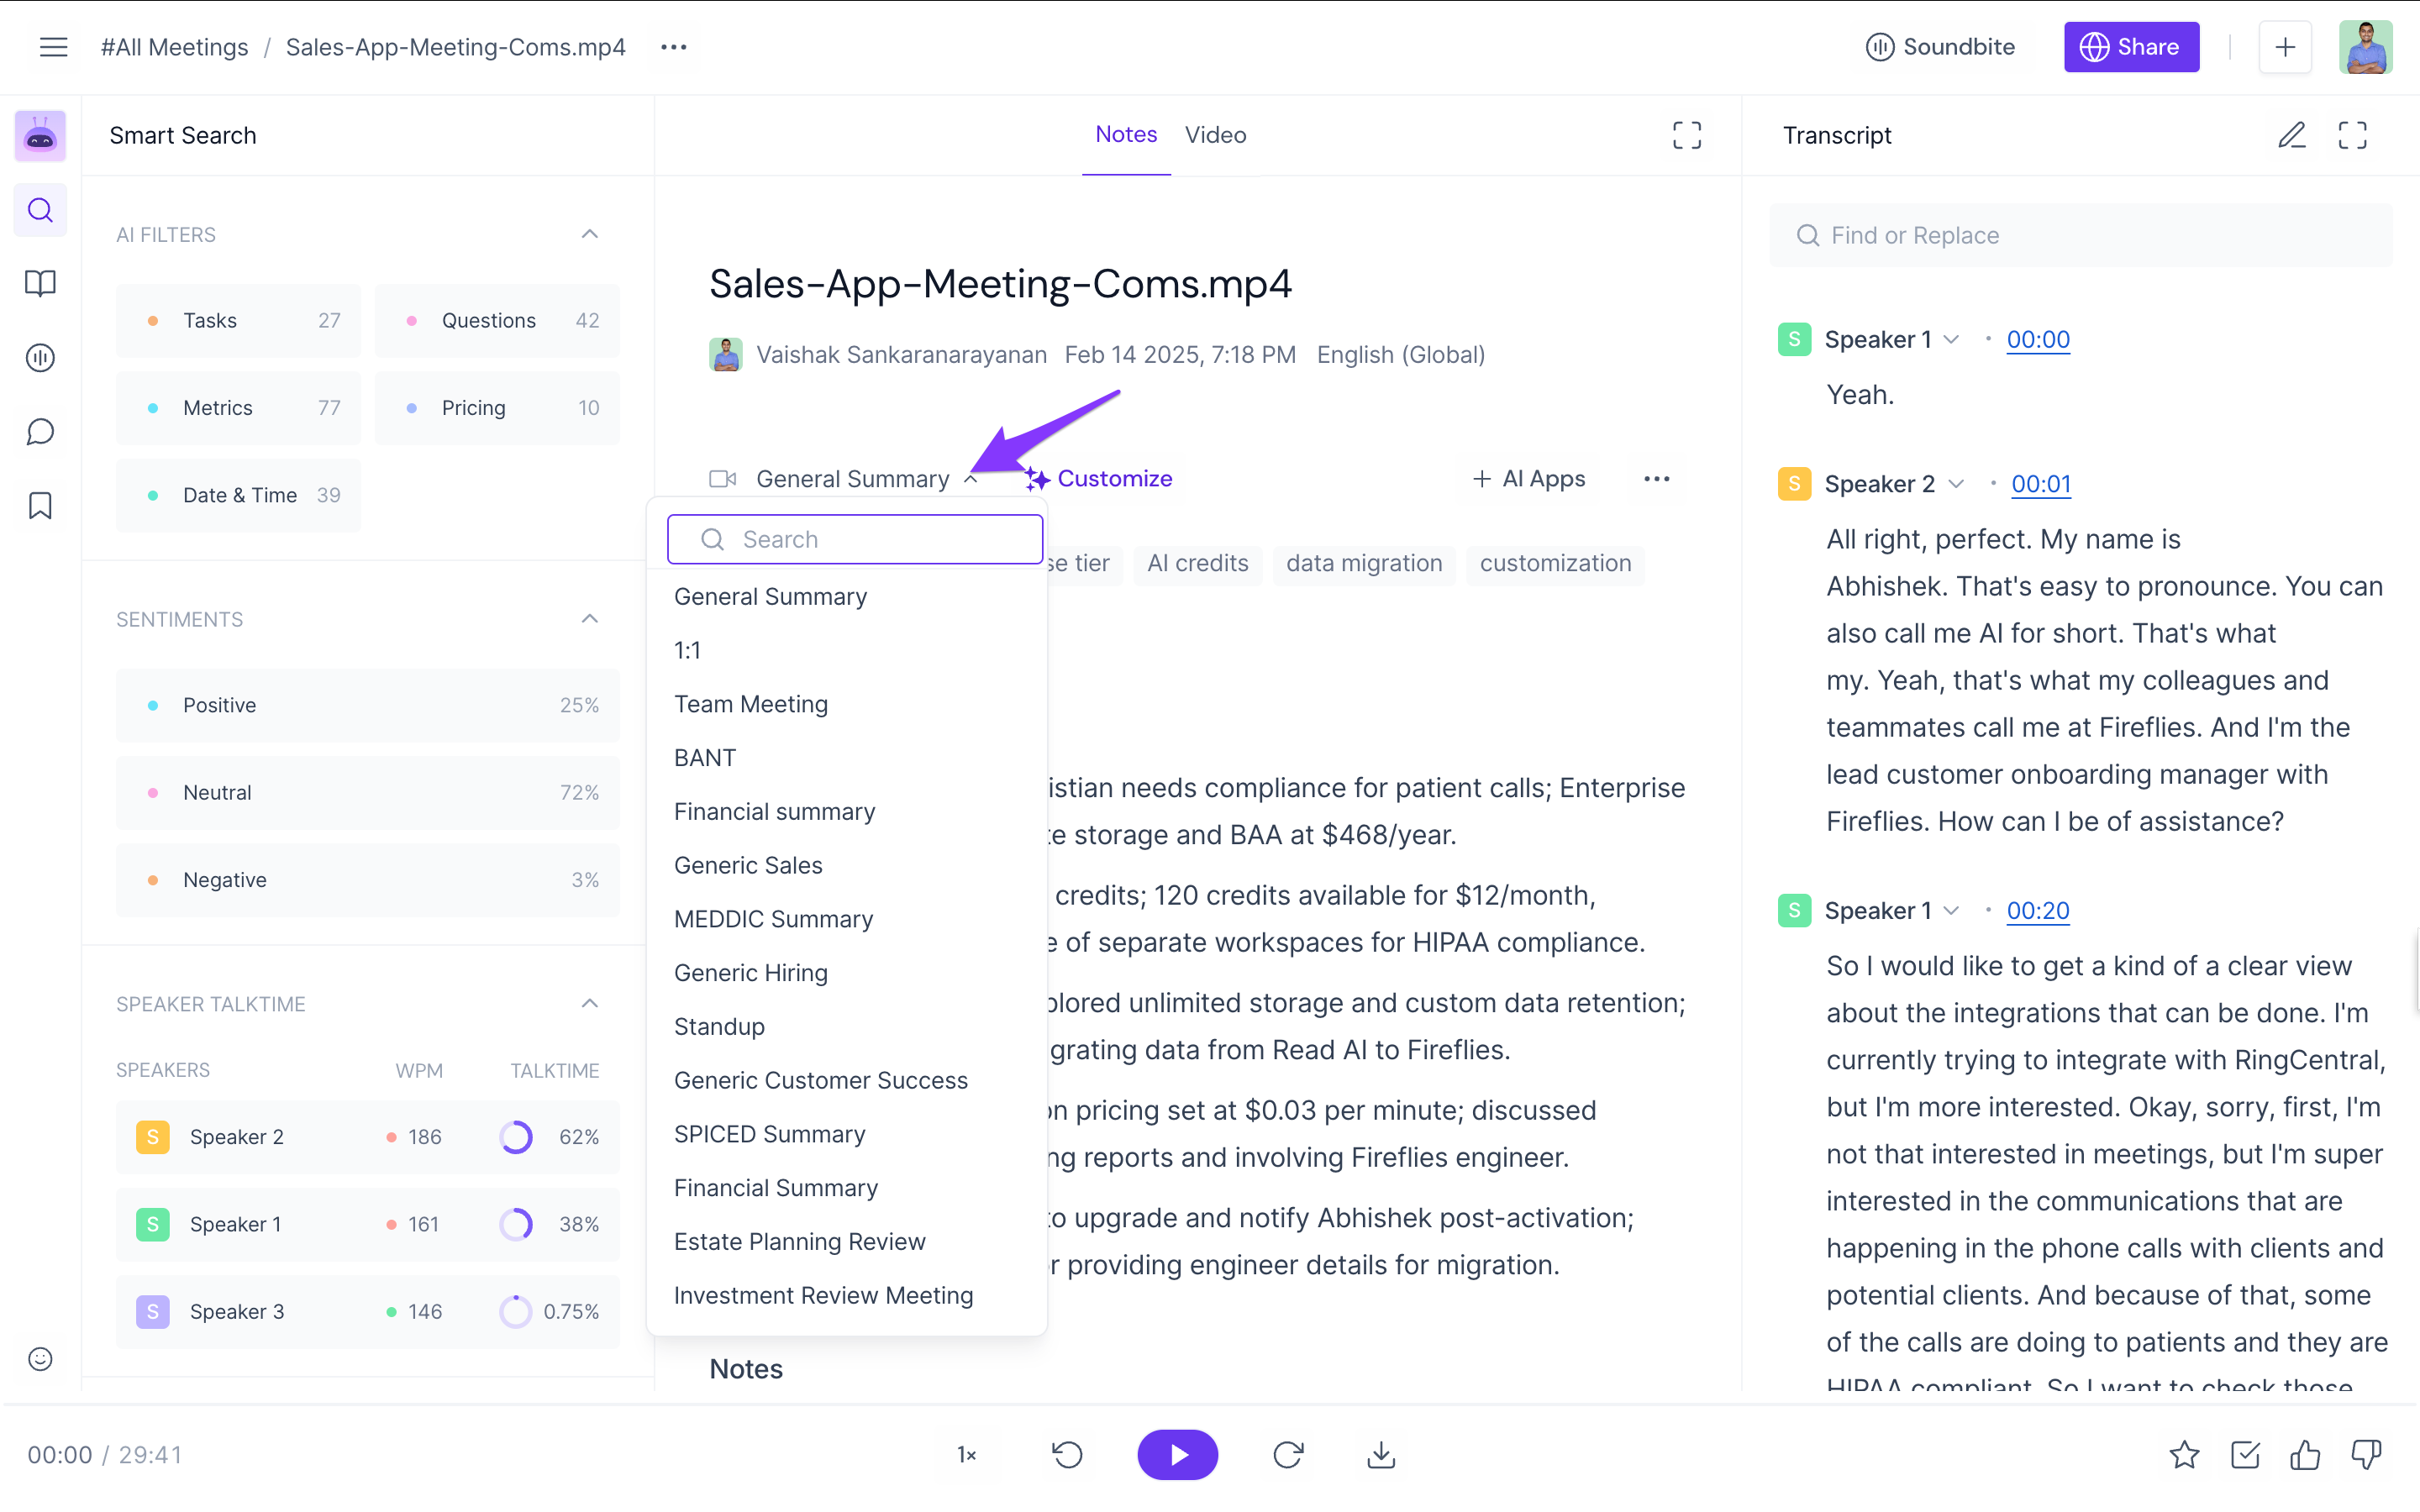Click the video camera icon by General Summary
2420x1512 pixels.
[x=722, y=479]
